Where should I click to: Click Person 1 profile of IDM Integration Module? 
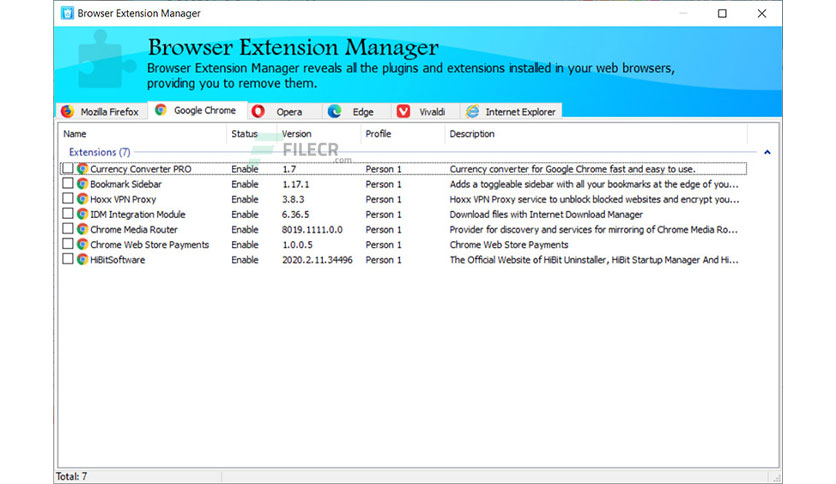point(383,214)
